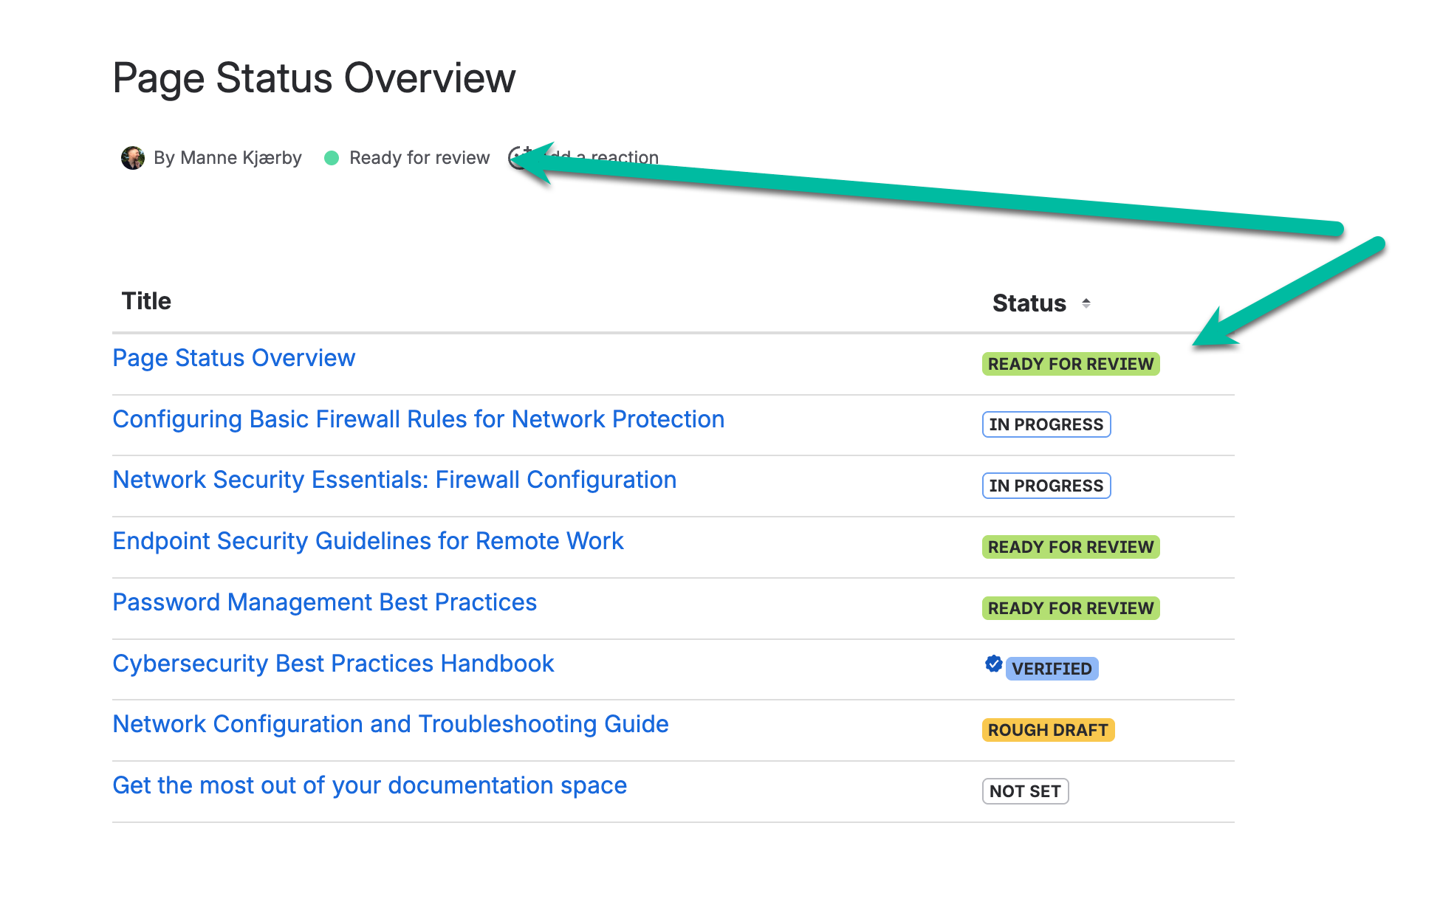Click READY FOR REVIEW badge on Password Management row

[1070, 608]
